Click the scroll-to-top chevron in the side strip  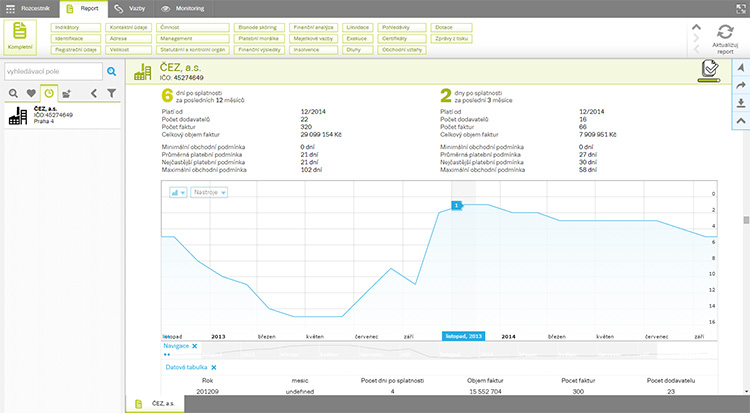tap(741, 121)
